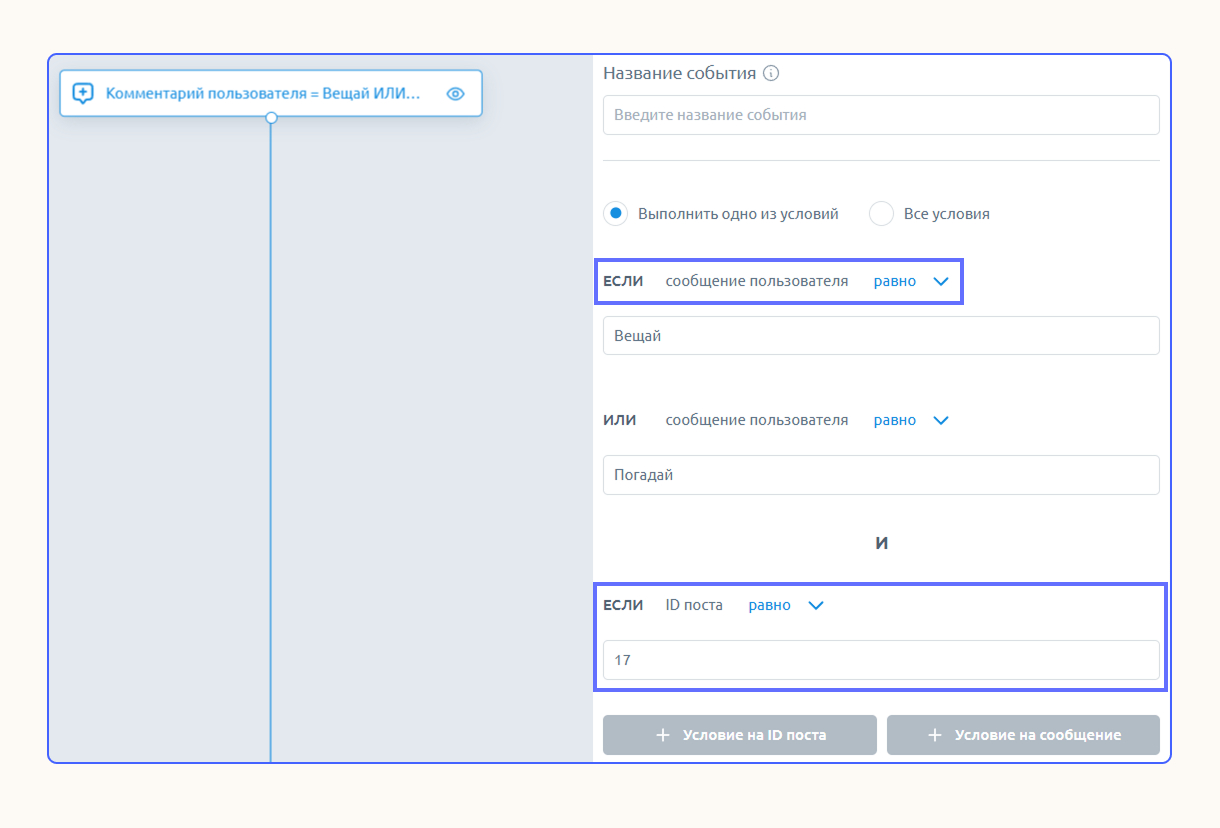Screen dimensions: 1220x828
Task: Toggle the eye icon on the comment block
Action: [456, 94]
